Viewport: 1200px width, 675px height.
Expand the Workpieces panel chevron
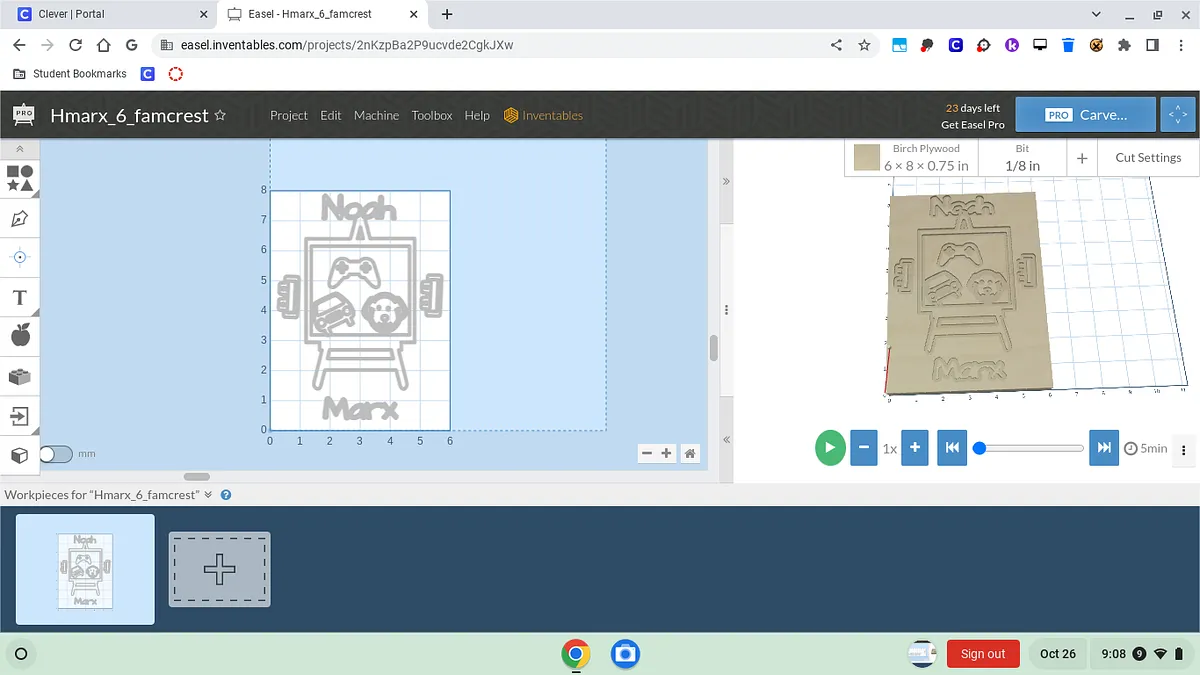pyautogui.click(x=208, y=495)
